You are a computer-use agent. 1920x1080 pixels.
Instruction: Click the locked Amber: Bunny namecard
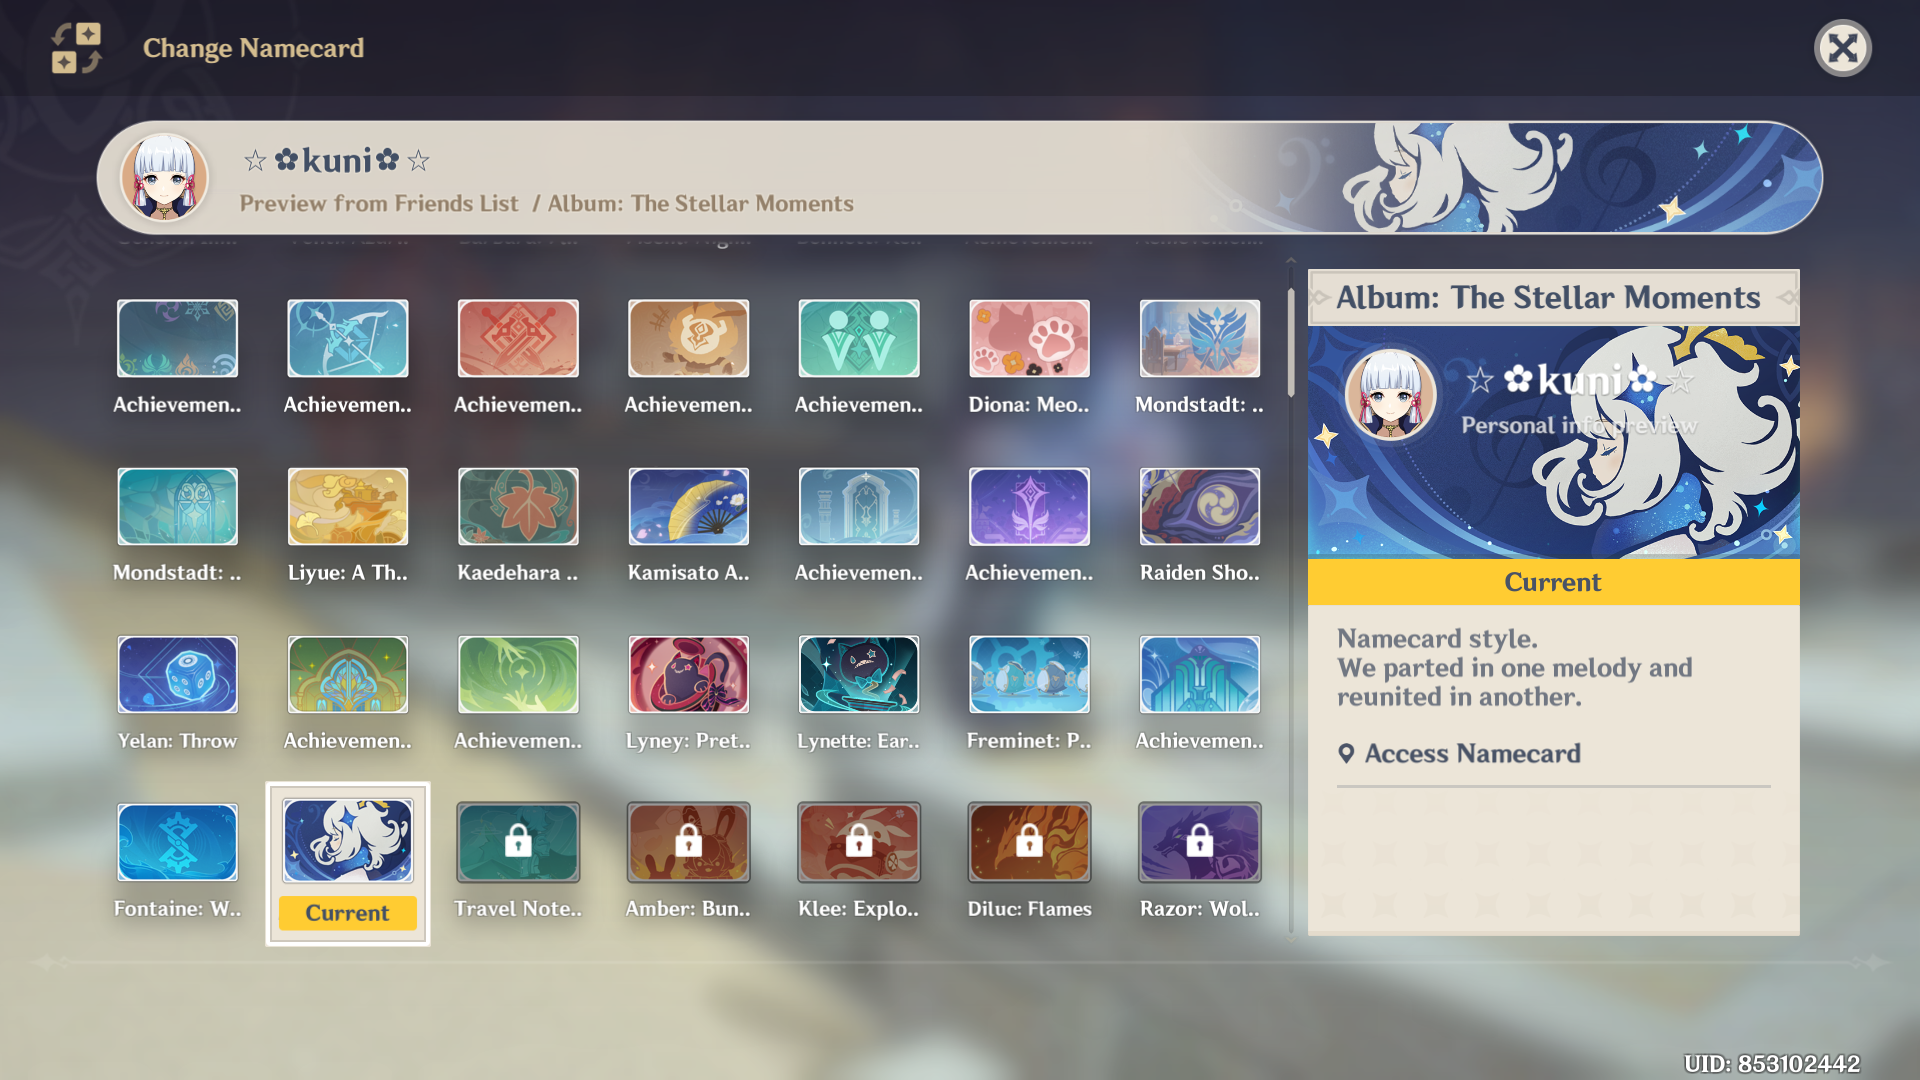[688, 842]
